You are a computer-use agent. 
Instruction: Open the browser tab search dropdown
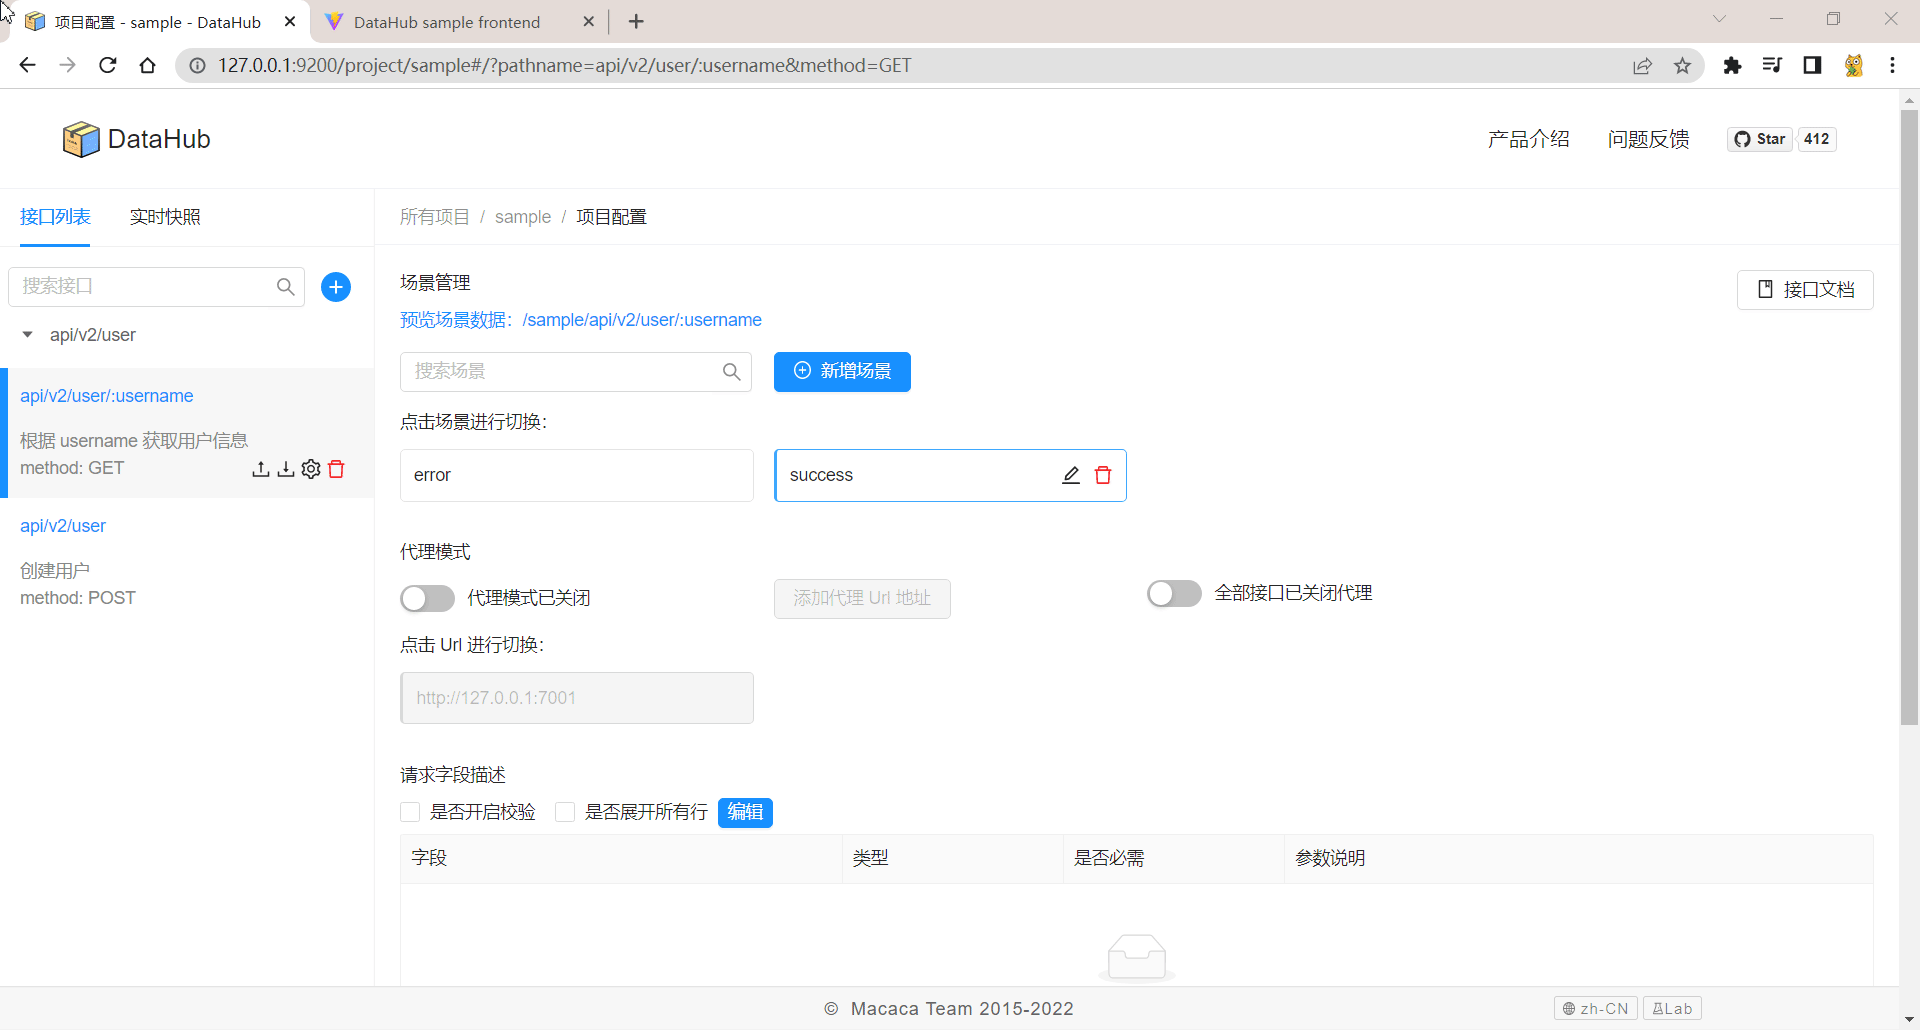click(x=1720, y=20)
